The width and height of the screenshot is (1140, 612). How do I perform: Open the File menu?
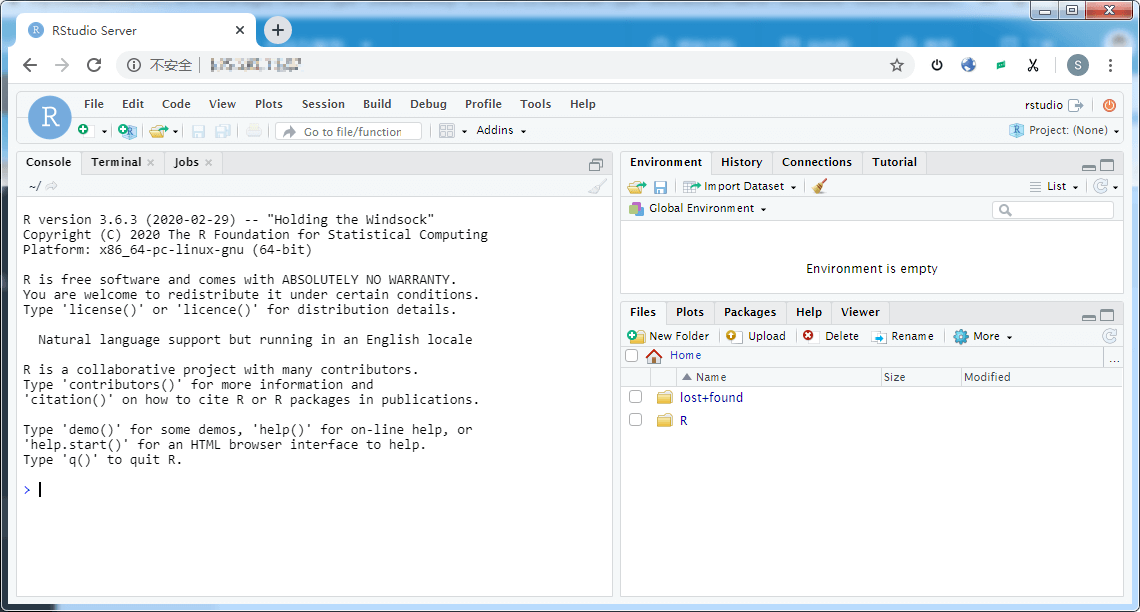pyautogui.click(x=94, y=104)
